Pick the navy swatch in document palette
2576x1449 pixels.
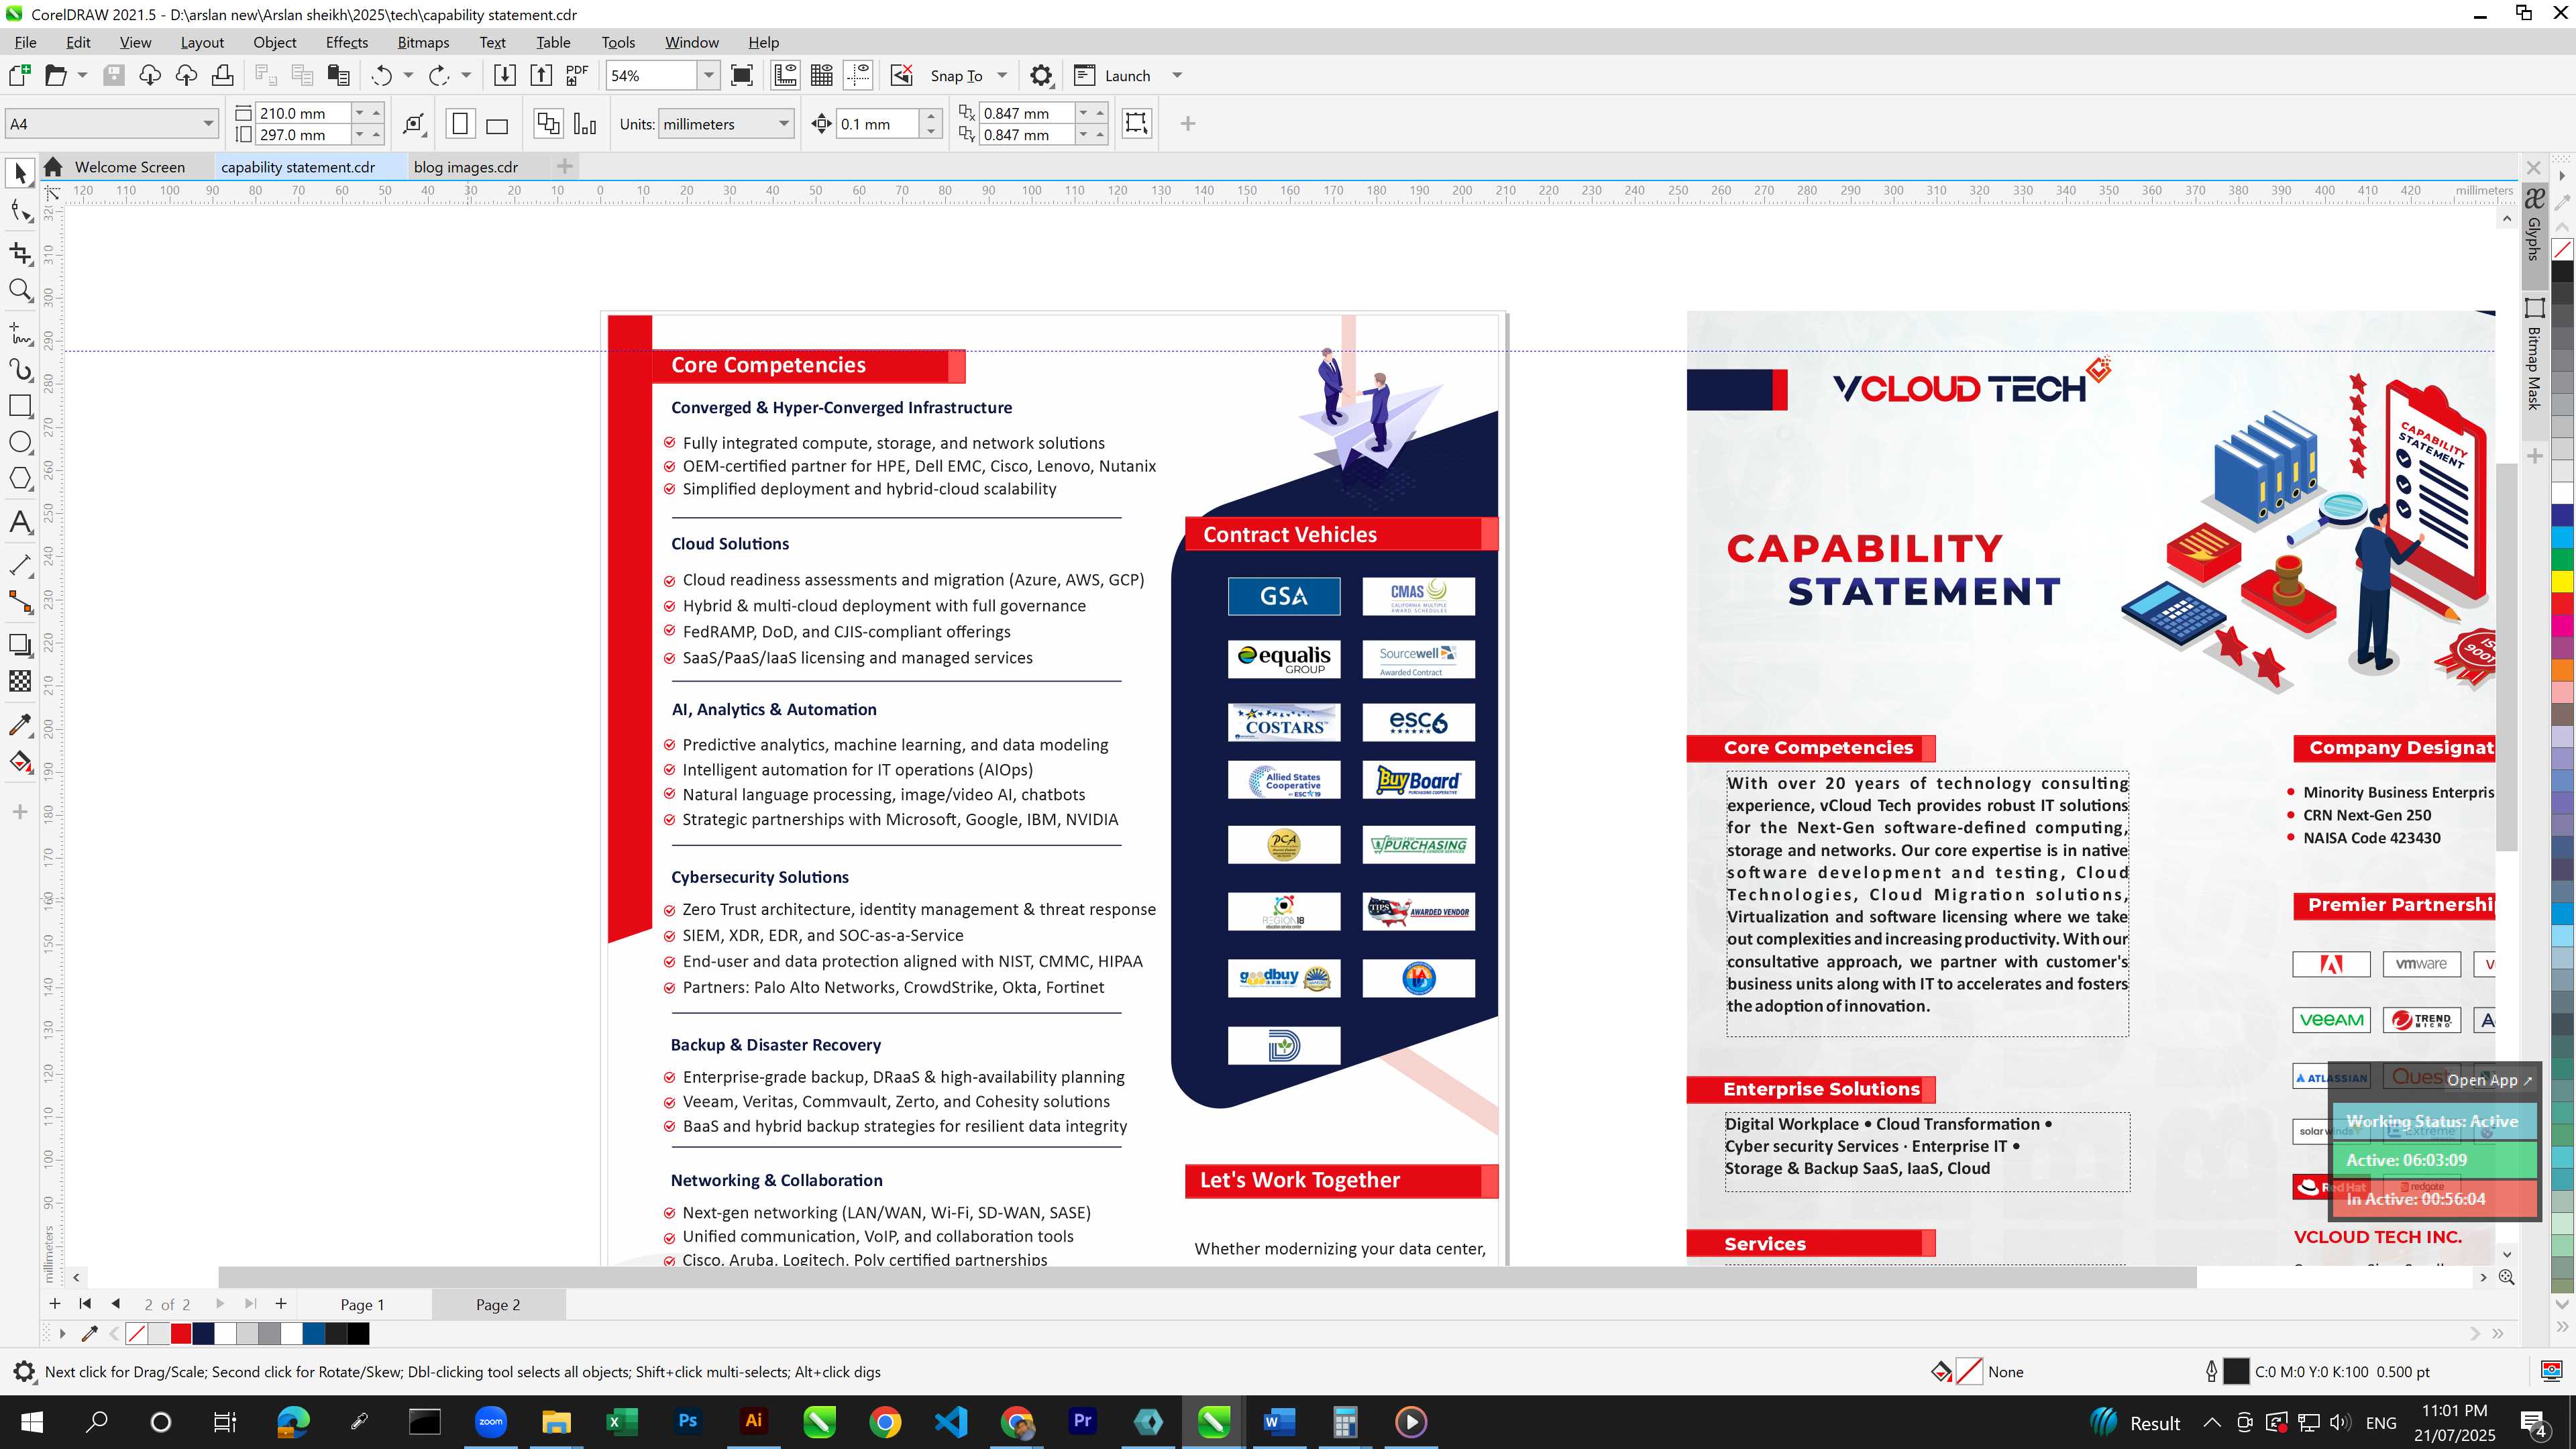[203, 1333]
